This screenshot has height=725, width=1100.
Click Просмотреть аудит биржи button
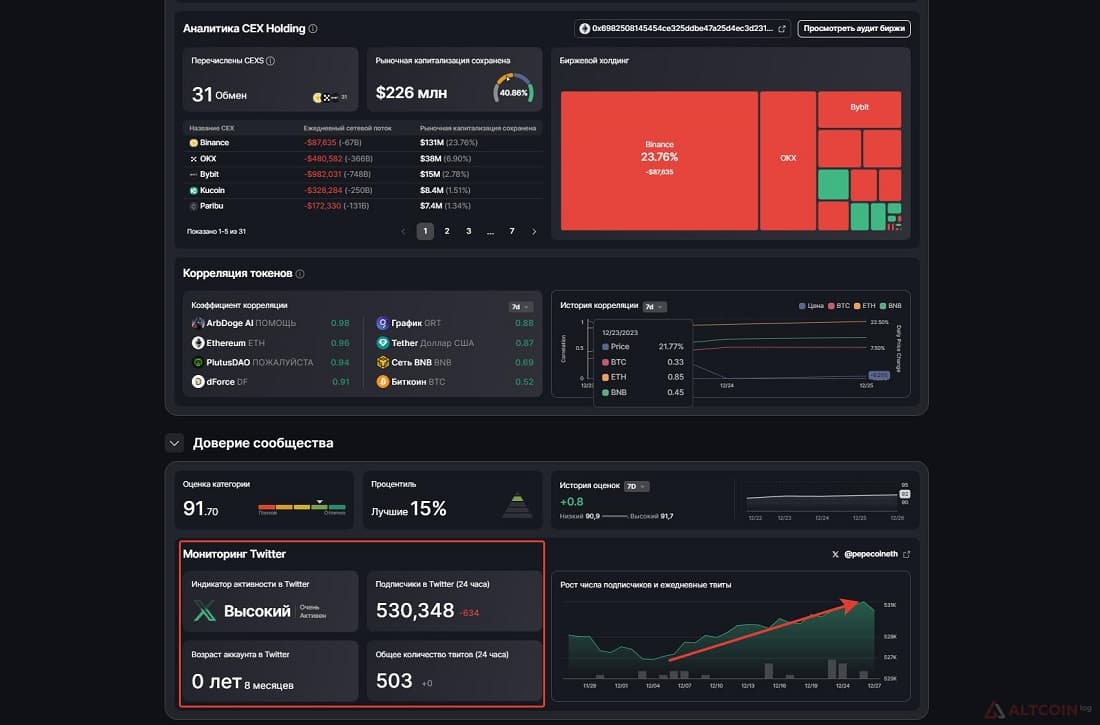pyautogui.click(x=854, y=29)
